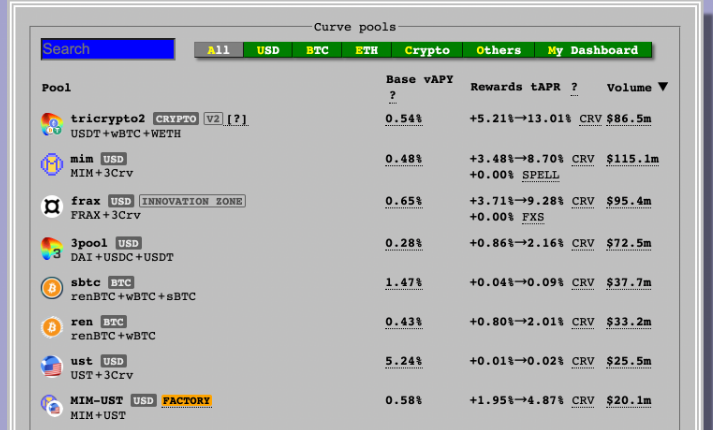Click the 1.47% base vAPY value
713x430 pixels.
tap(404, 282)
